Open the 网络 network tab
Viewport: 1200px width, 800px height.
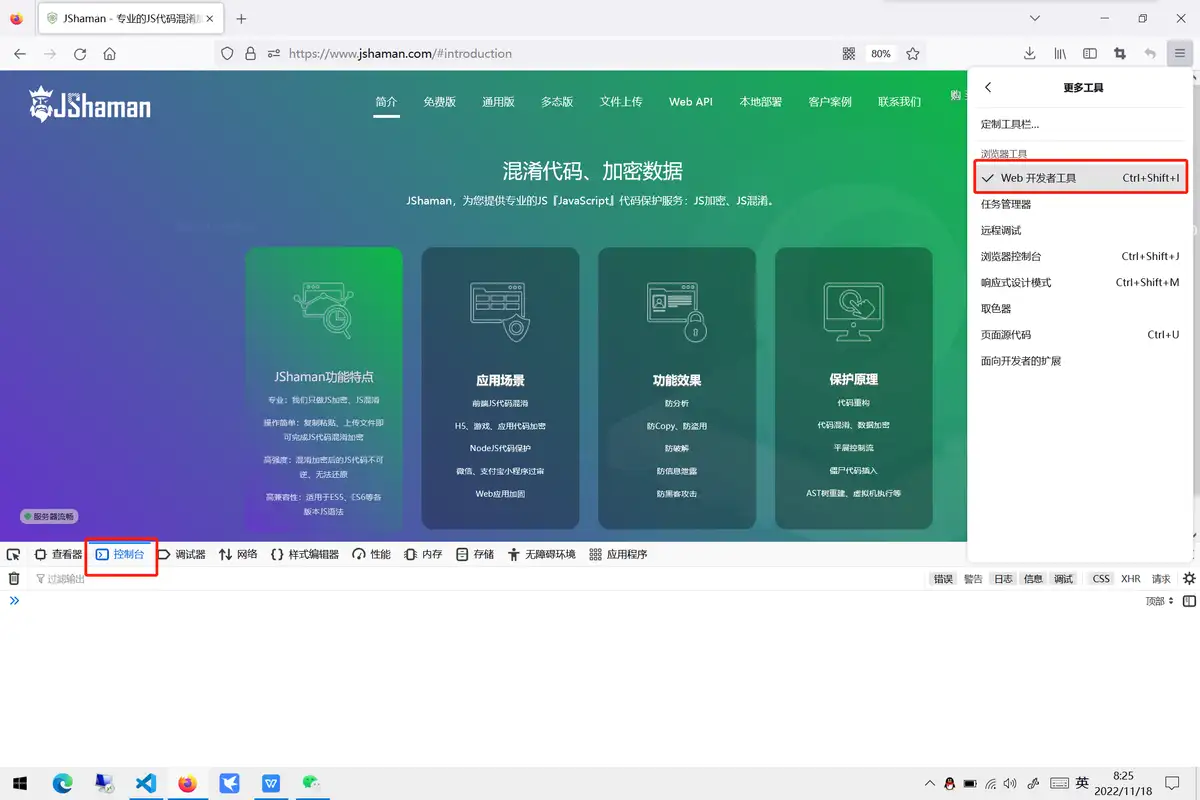click(x=238, y=554)
